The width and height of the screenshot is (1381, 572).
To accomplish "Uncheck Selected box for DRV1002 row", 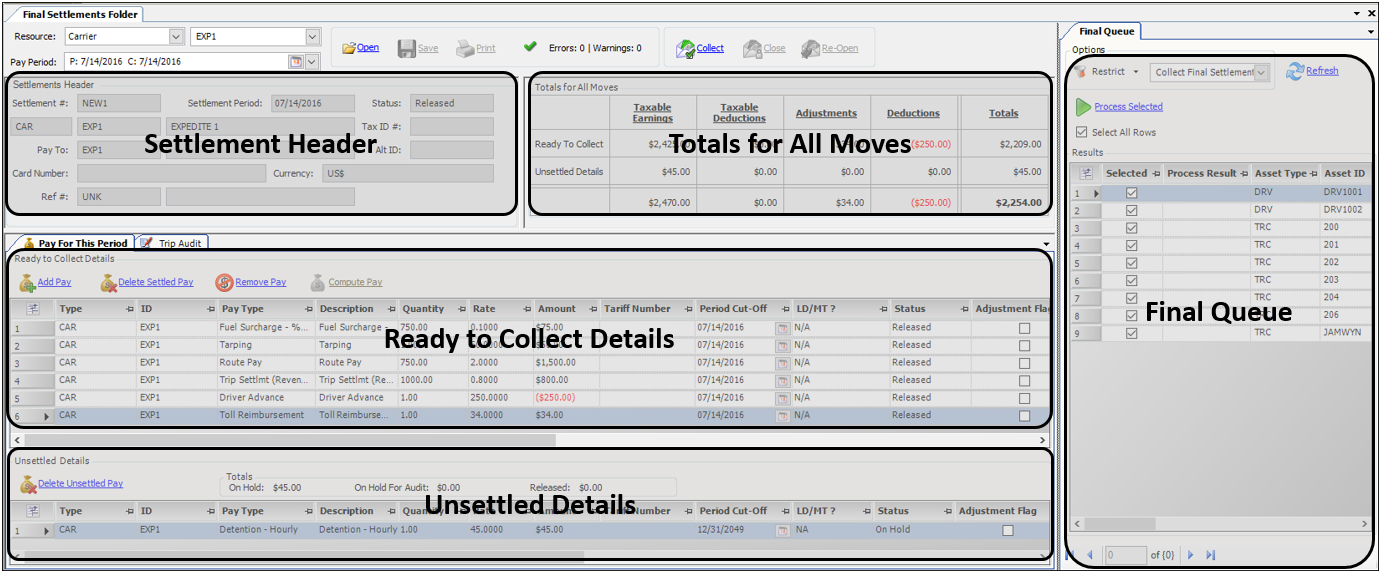I will [1132, 210].
